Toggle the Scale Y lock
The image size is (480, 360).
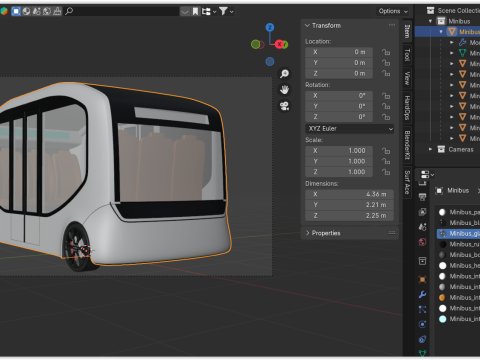[386, 161]
